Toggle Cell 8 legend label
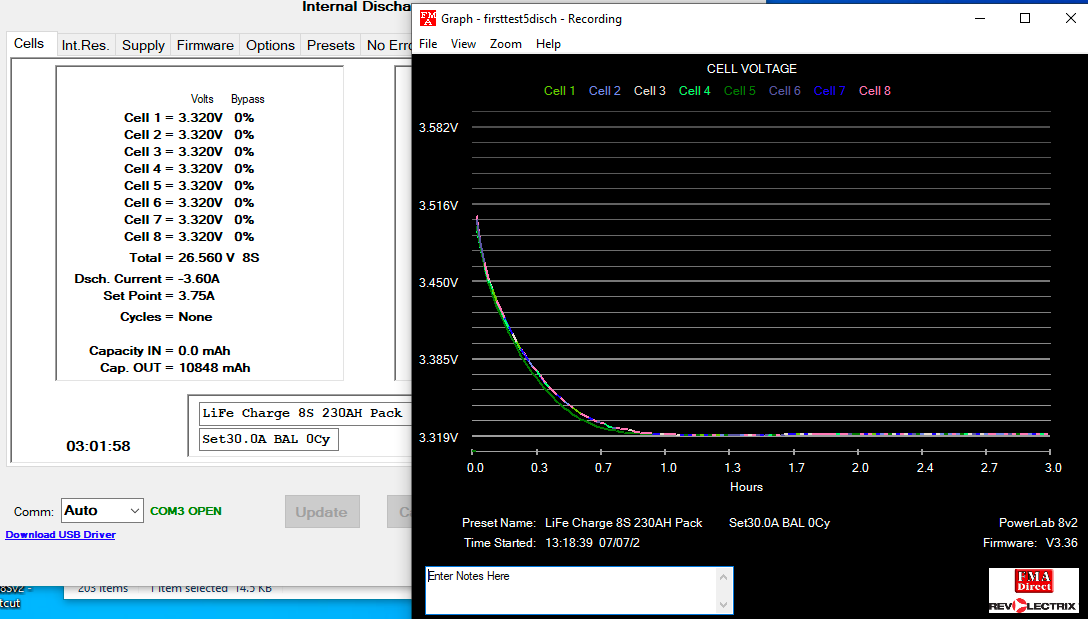Viewport: 1088px width, 619px height. [x=874, y=91]
